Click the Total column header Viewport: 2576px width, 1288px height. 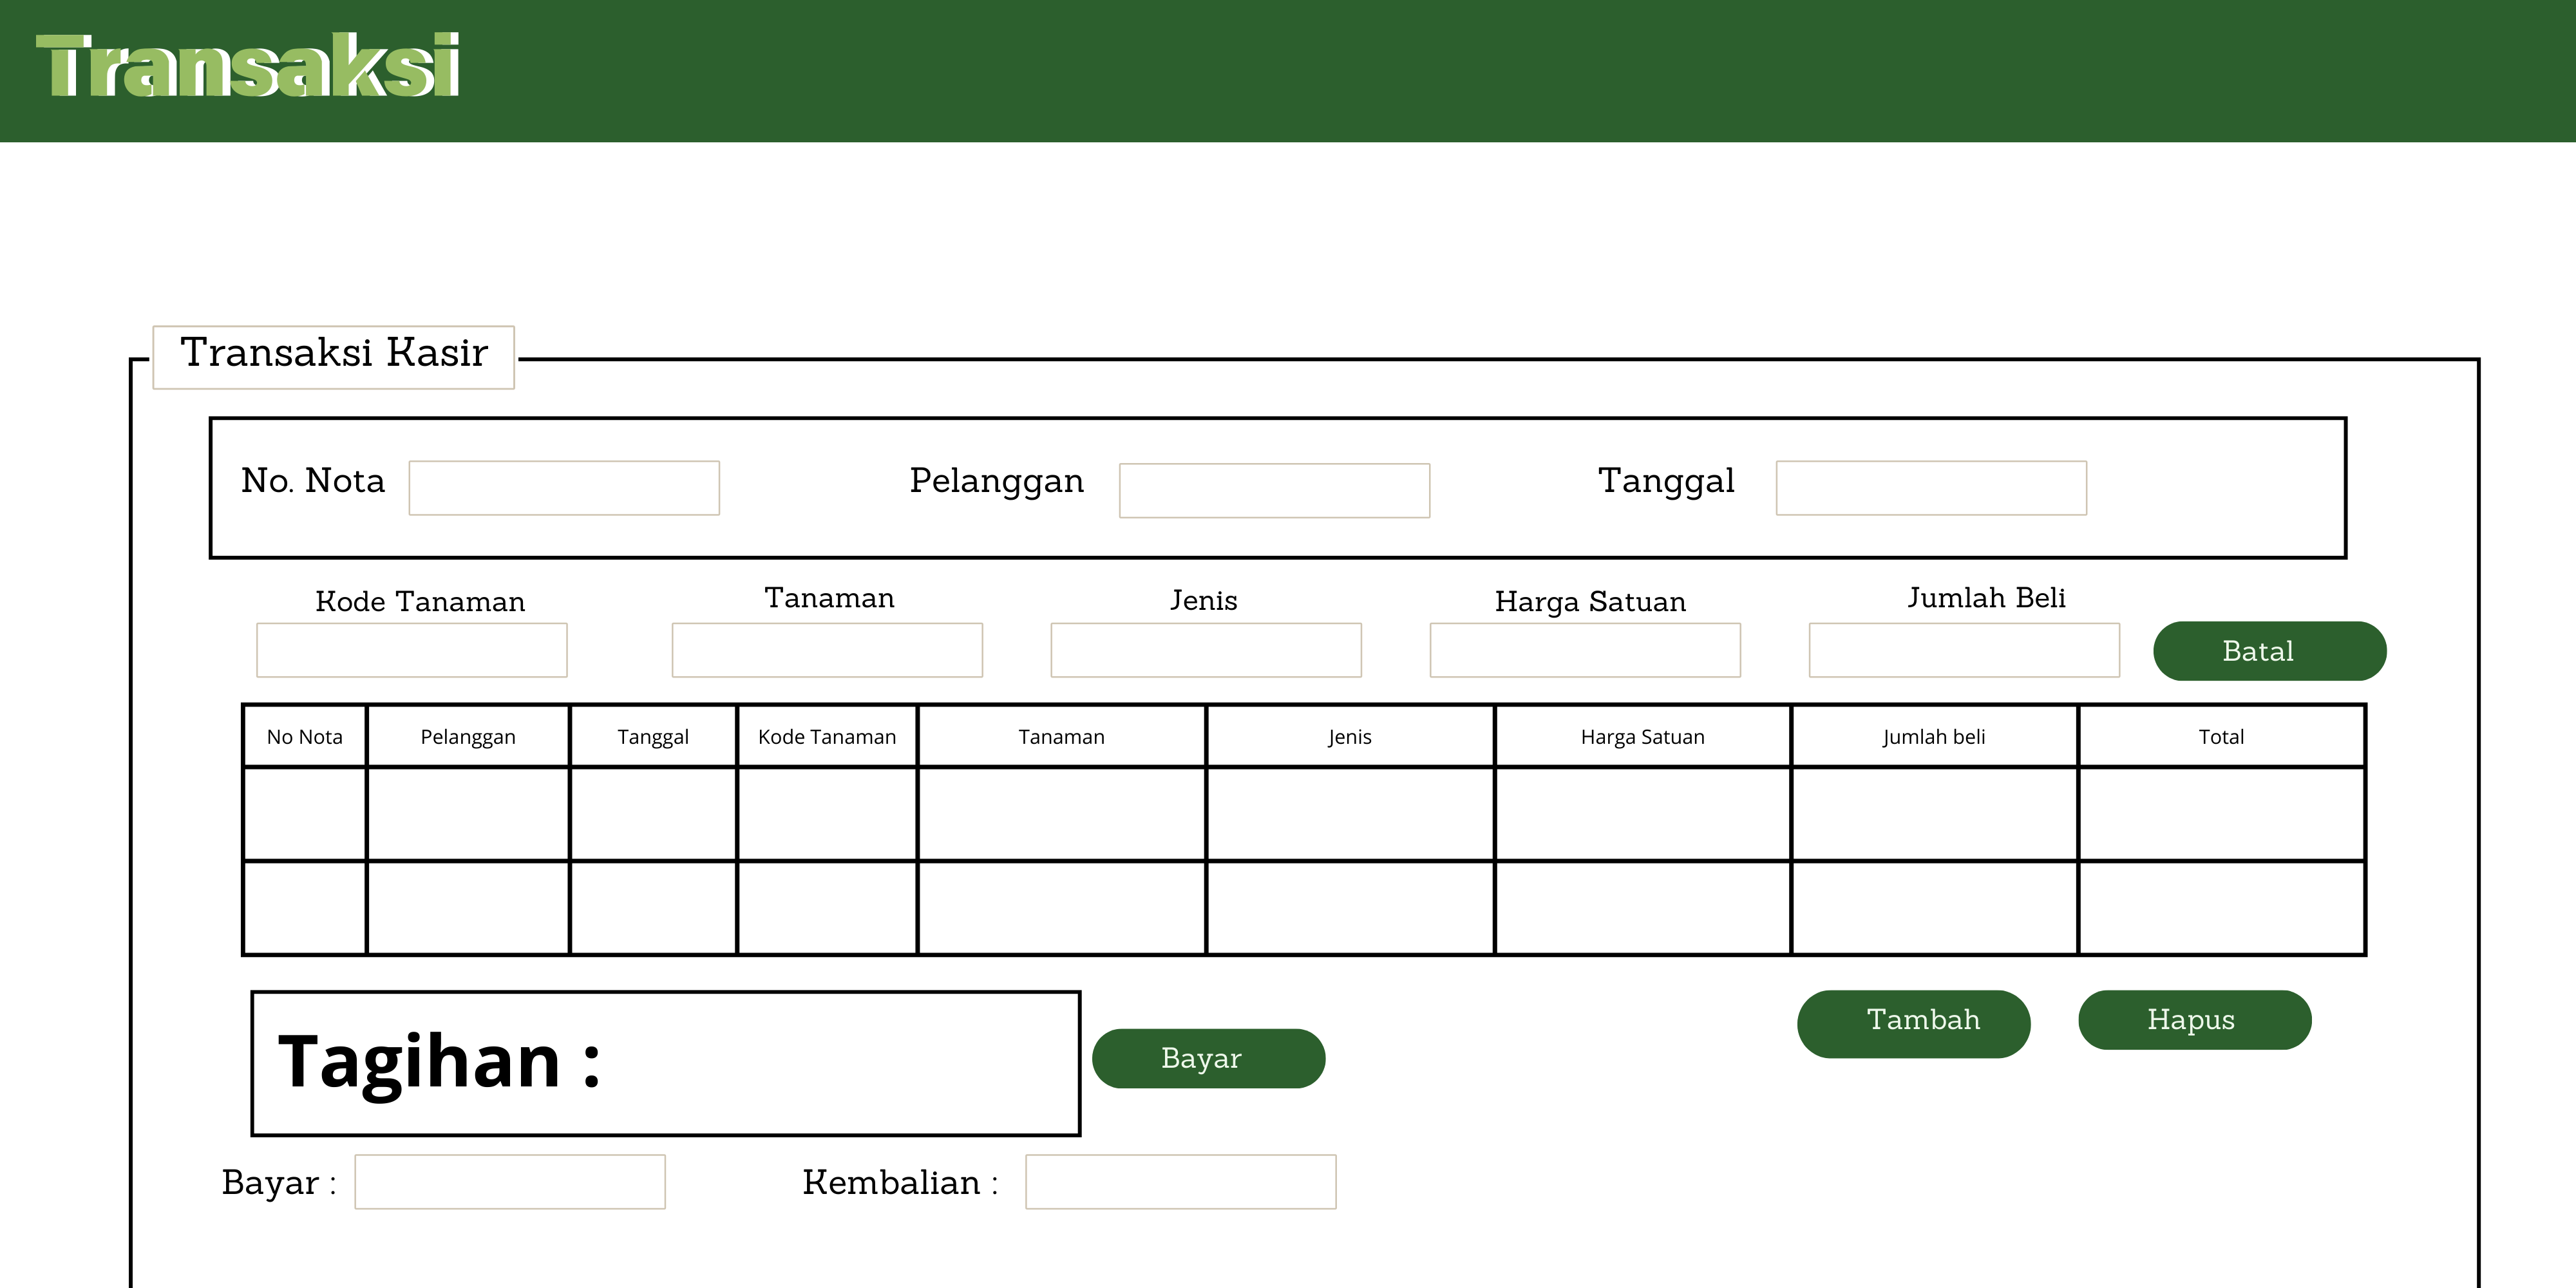click(2220, 737)
